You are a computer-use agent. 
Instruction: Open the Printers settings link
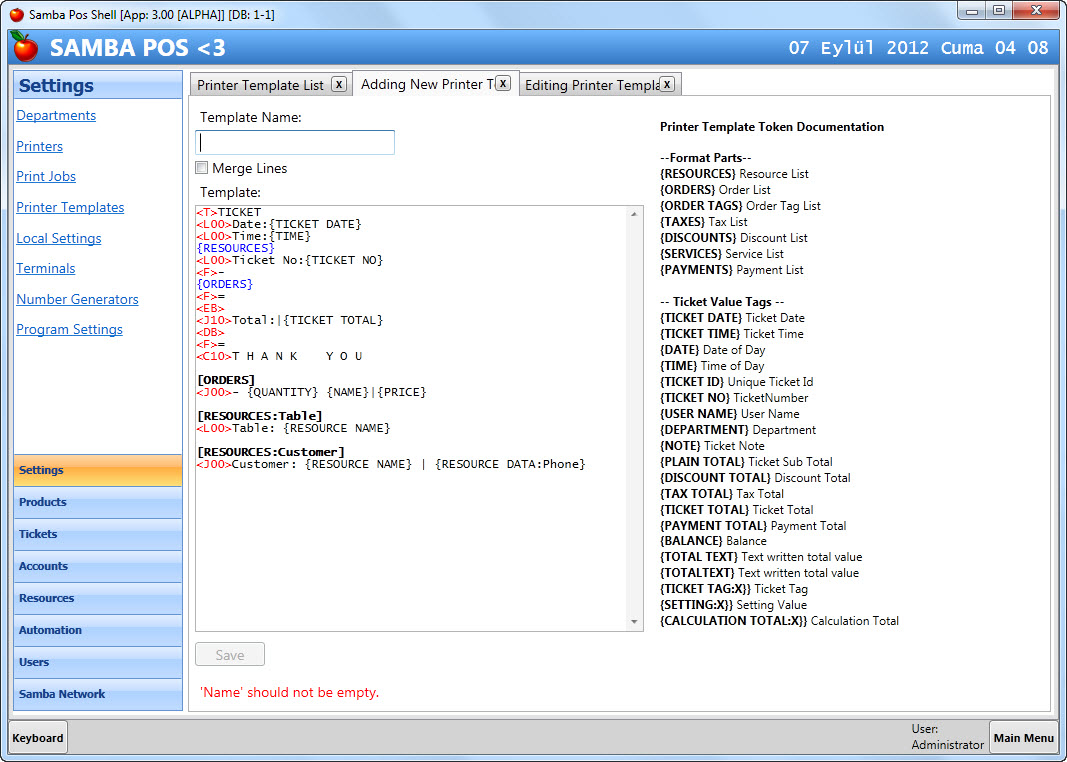pos(39,146)
